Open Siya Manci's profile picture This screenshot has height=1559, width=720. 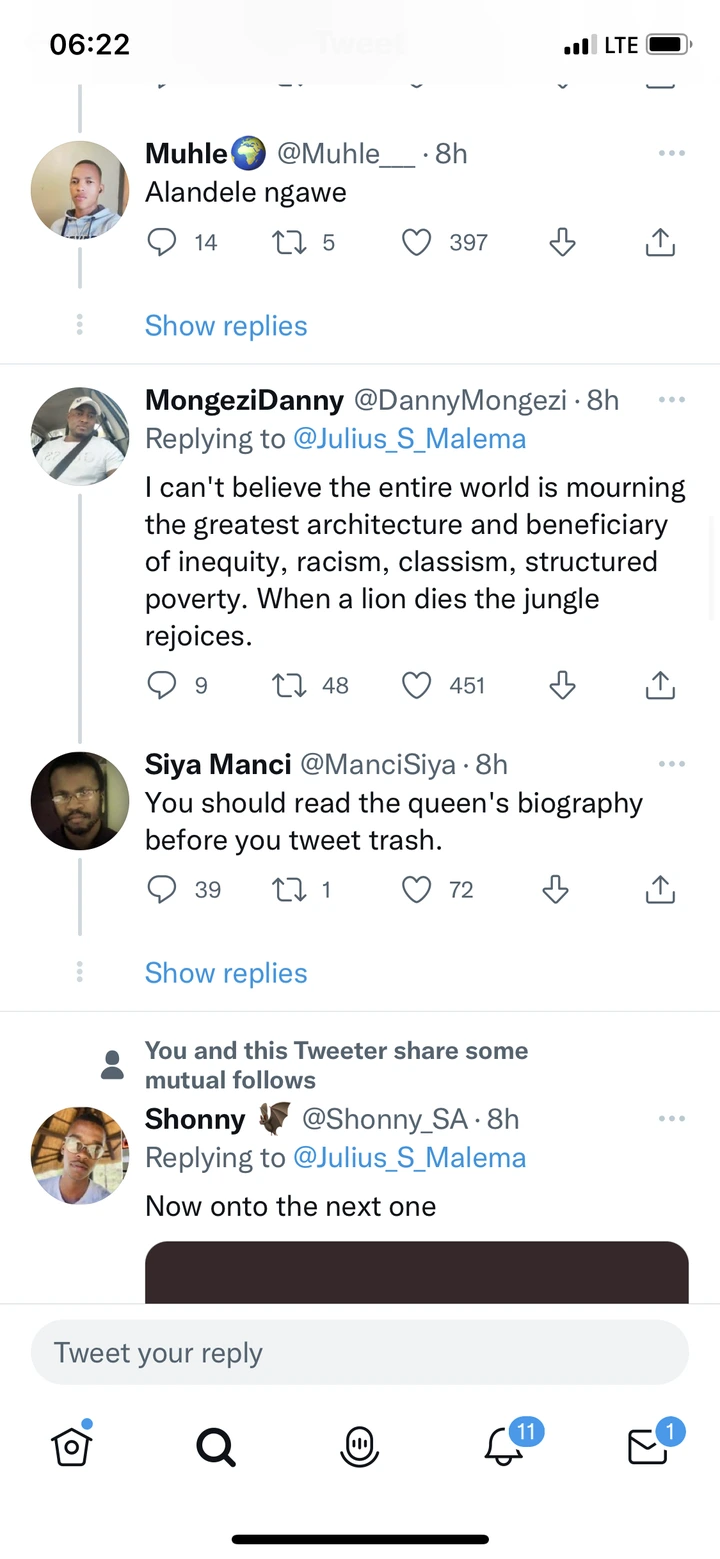click(80, 800)
